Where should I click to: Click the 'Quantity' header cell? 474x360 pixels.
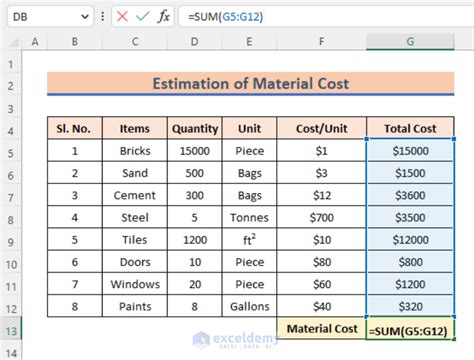pos(195,128)
